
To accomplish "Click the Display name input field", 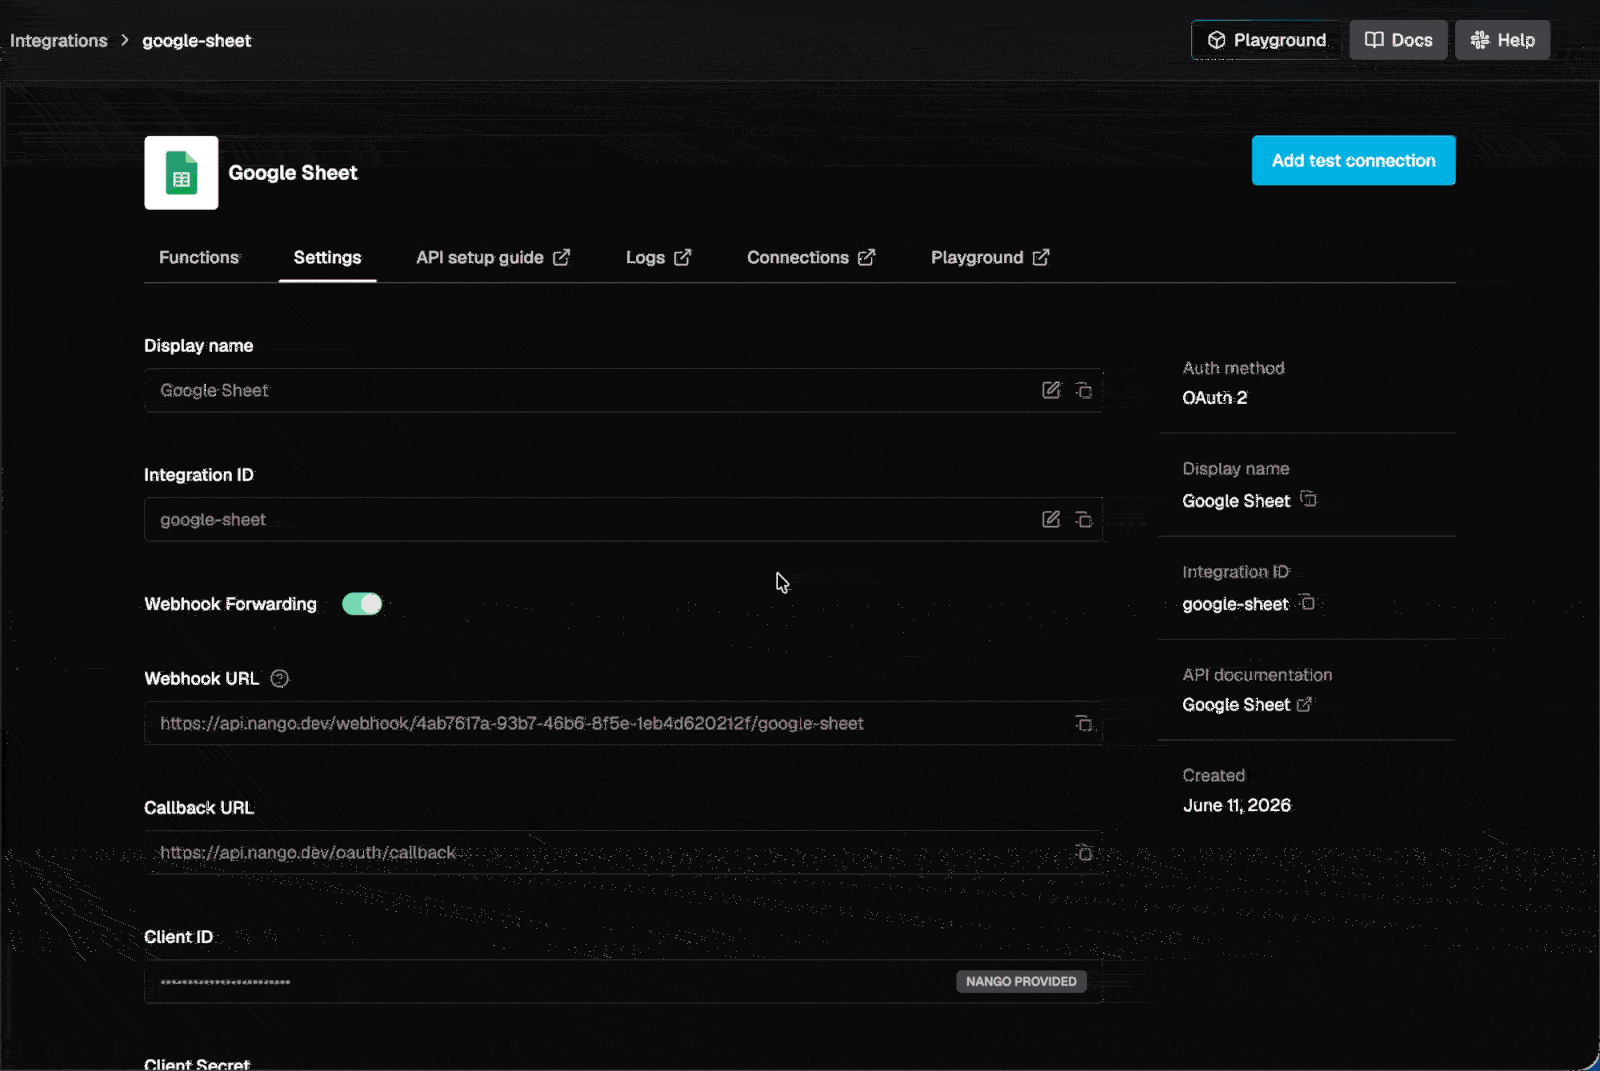I will [x=623, y=390].
